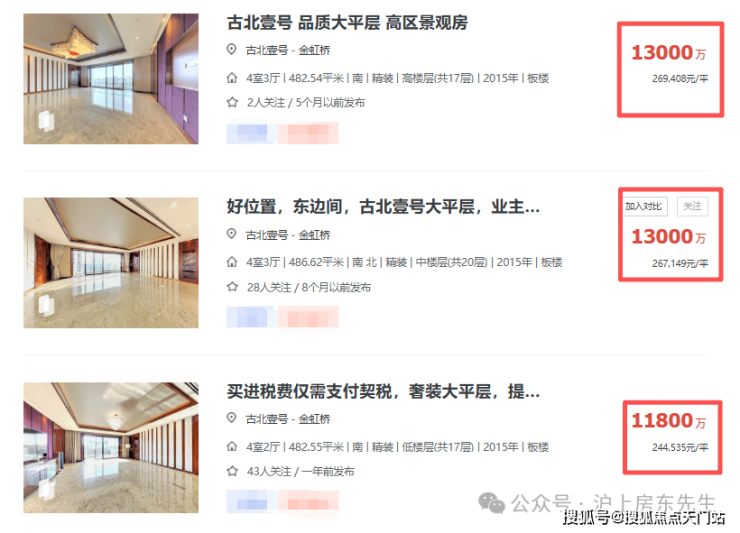Click star icon next to 2人关注
Viewport: 740px width, 533px height.
click(x=232, y=102)
